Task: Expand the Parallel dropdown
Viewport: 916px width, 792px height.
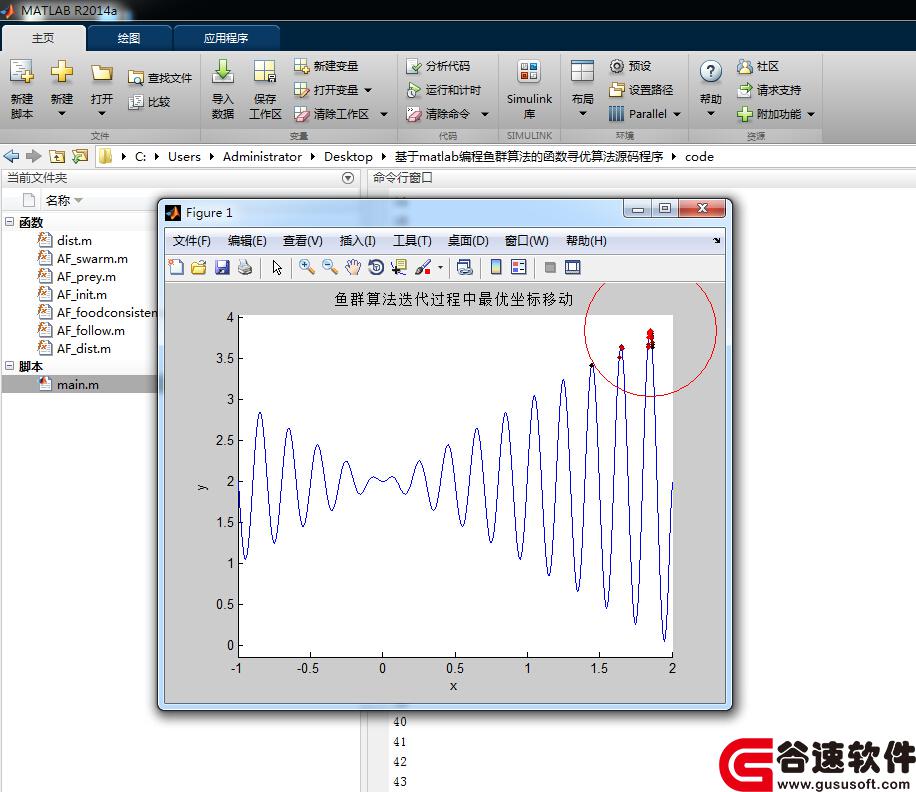Action: (677, 114)
